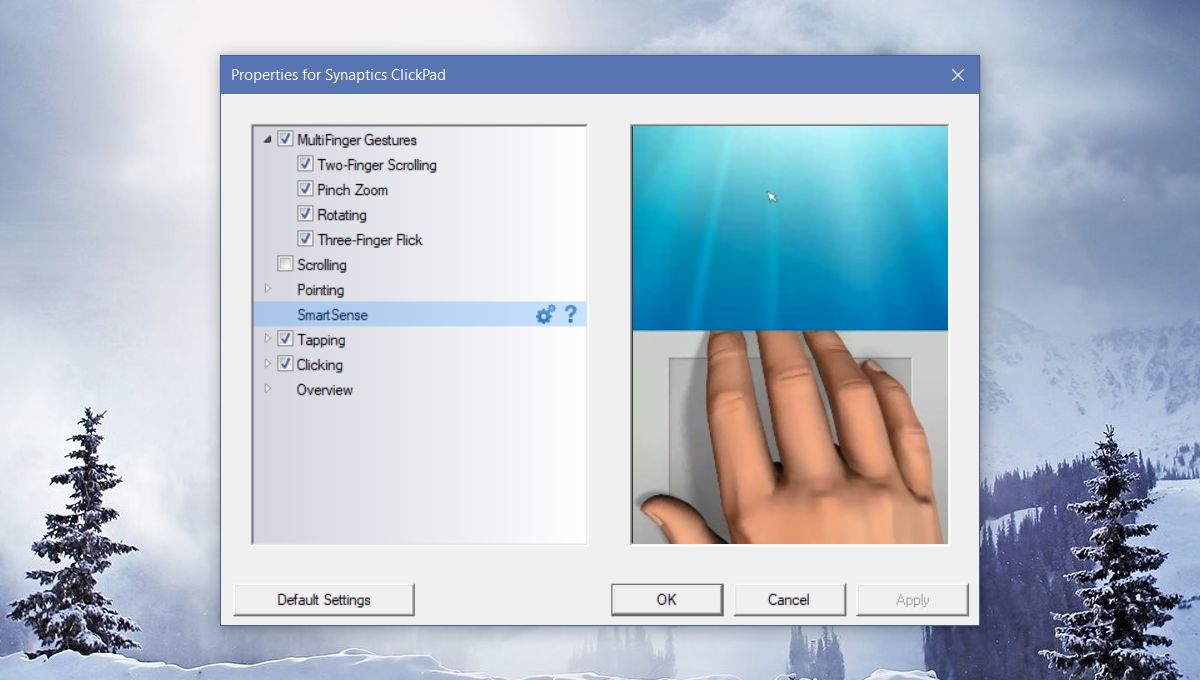Select the SmartSense tree item

pyautogui.click(x=419, y=315)
